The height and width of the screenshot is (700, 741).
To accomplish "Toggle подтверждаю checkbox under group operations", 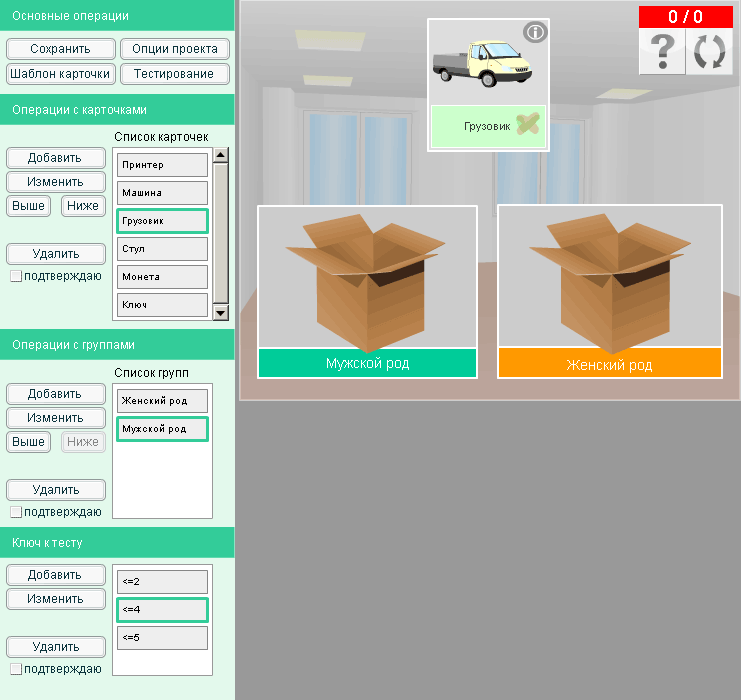I will click(16, 512).
